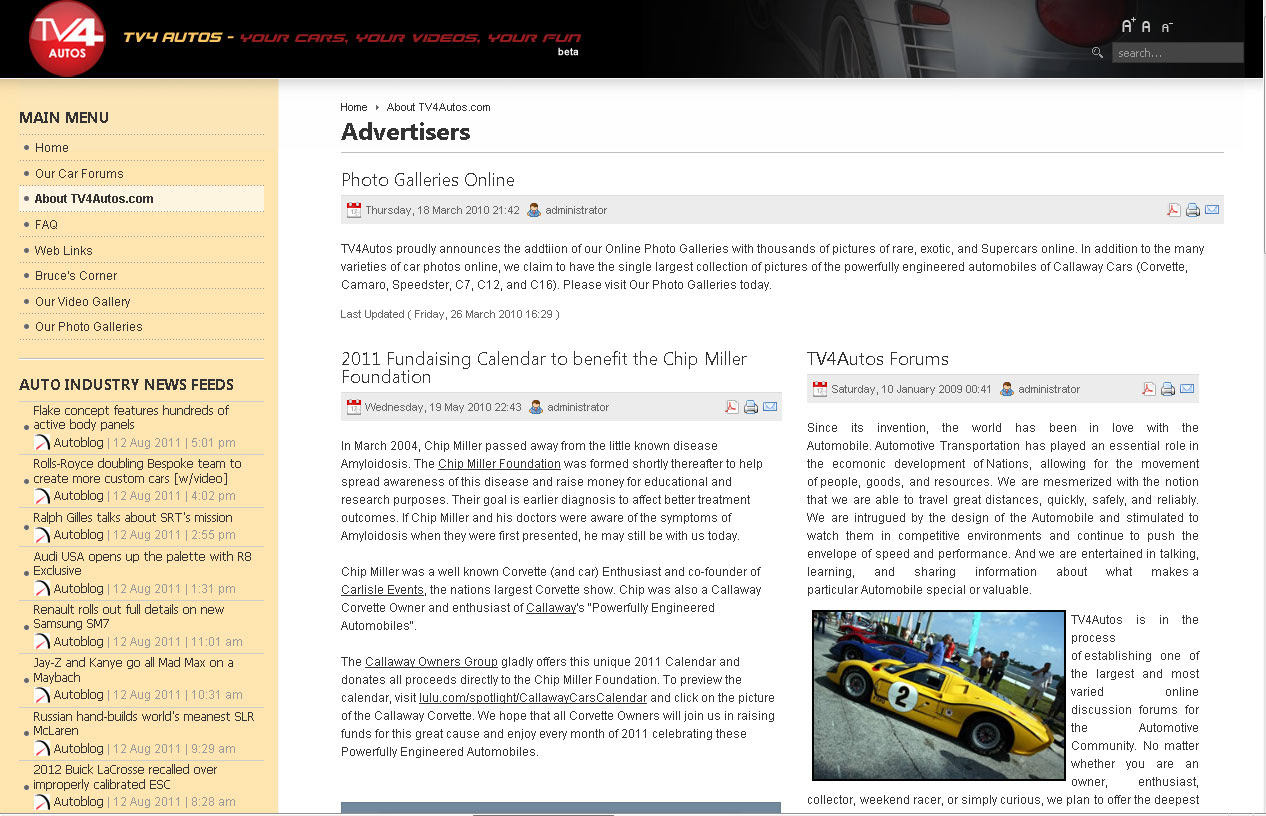Reset font size with middle A icon
This screenshot has height=816, width=1266.
pos(1146,27)
